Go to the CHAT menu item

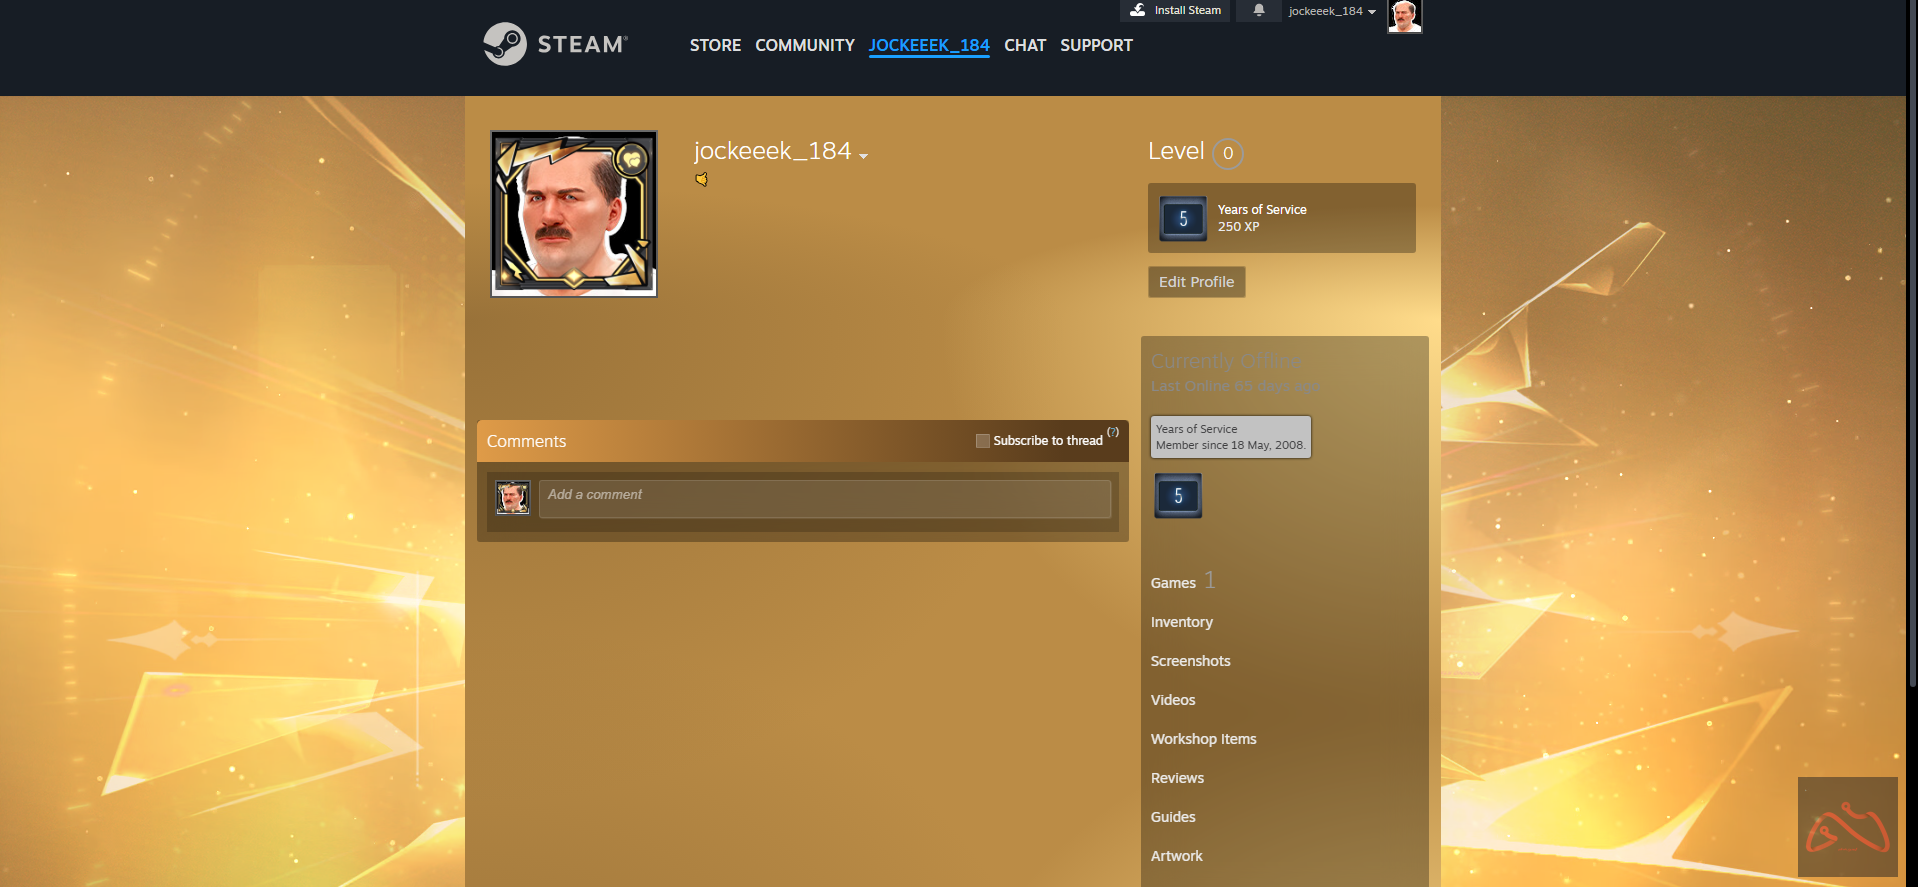tap(1024, 45)
